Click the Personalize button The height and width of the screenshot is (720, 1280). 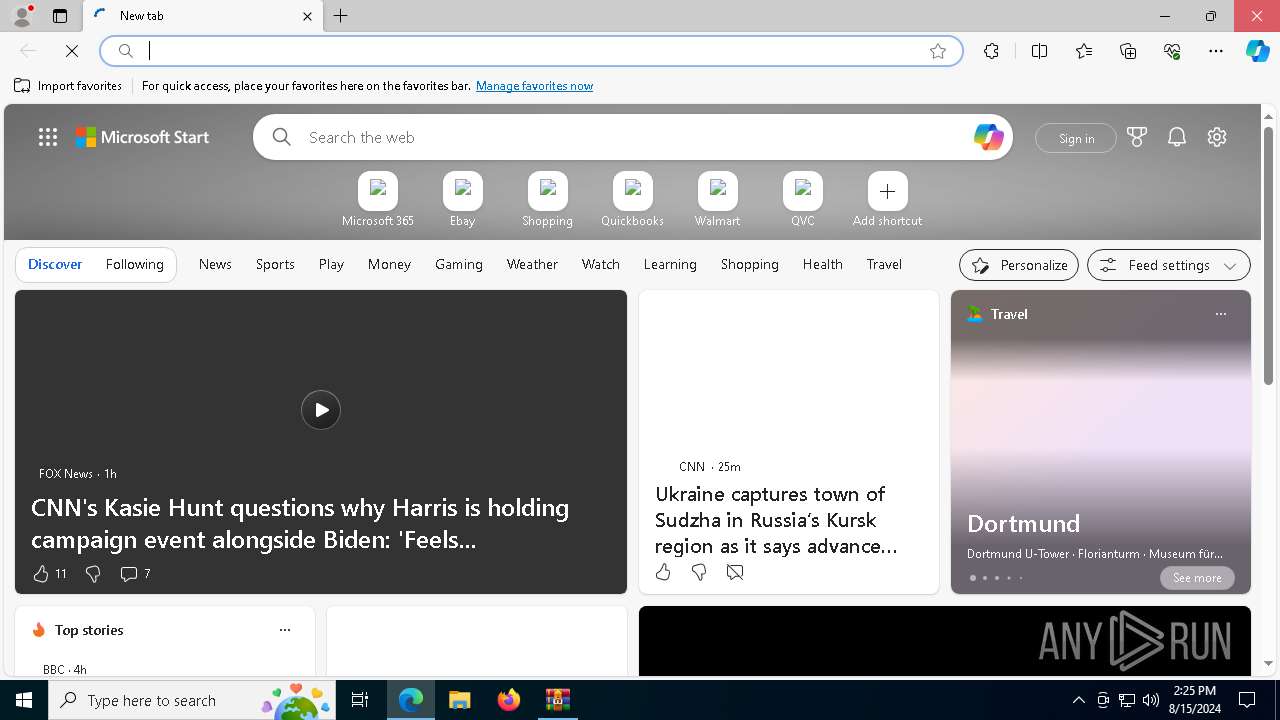pyautogui.click(x=1019, y=265)
